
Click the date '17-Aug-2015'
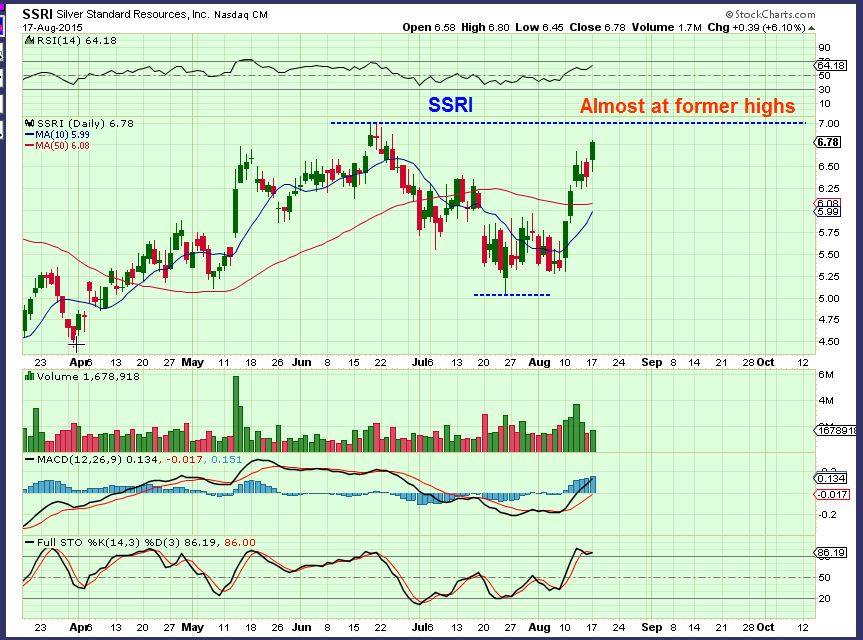click(52, 28)
